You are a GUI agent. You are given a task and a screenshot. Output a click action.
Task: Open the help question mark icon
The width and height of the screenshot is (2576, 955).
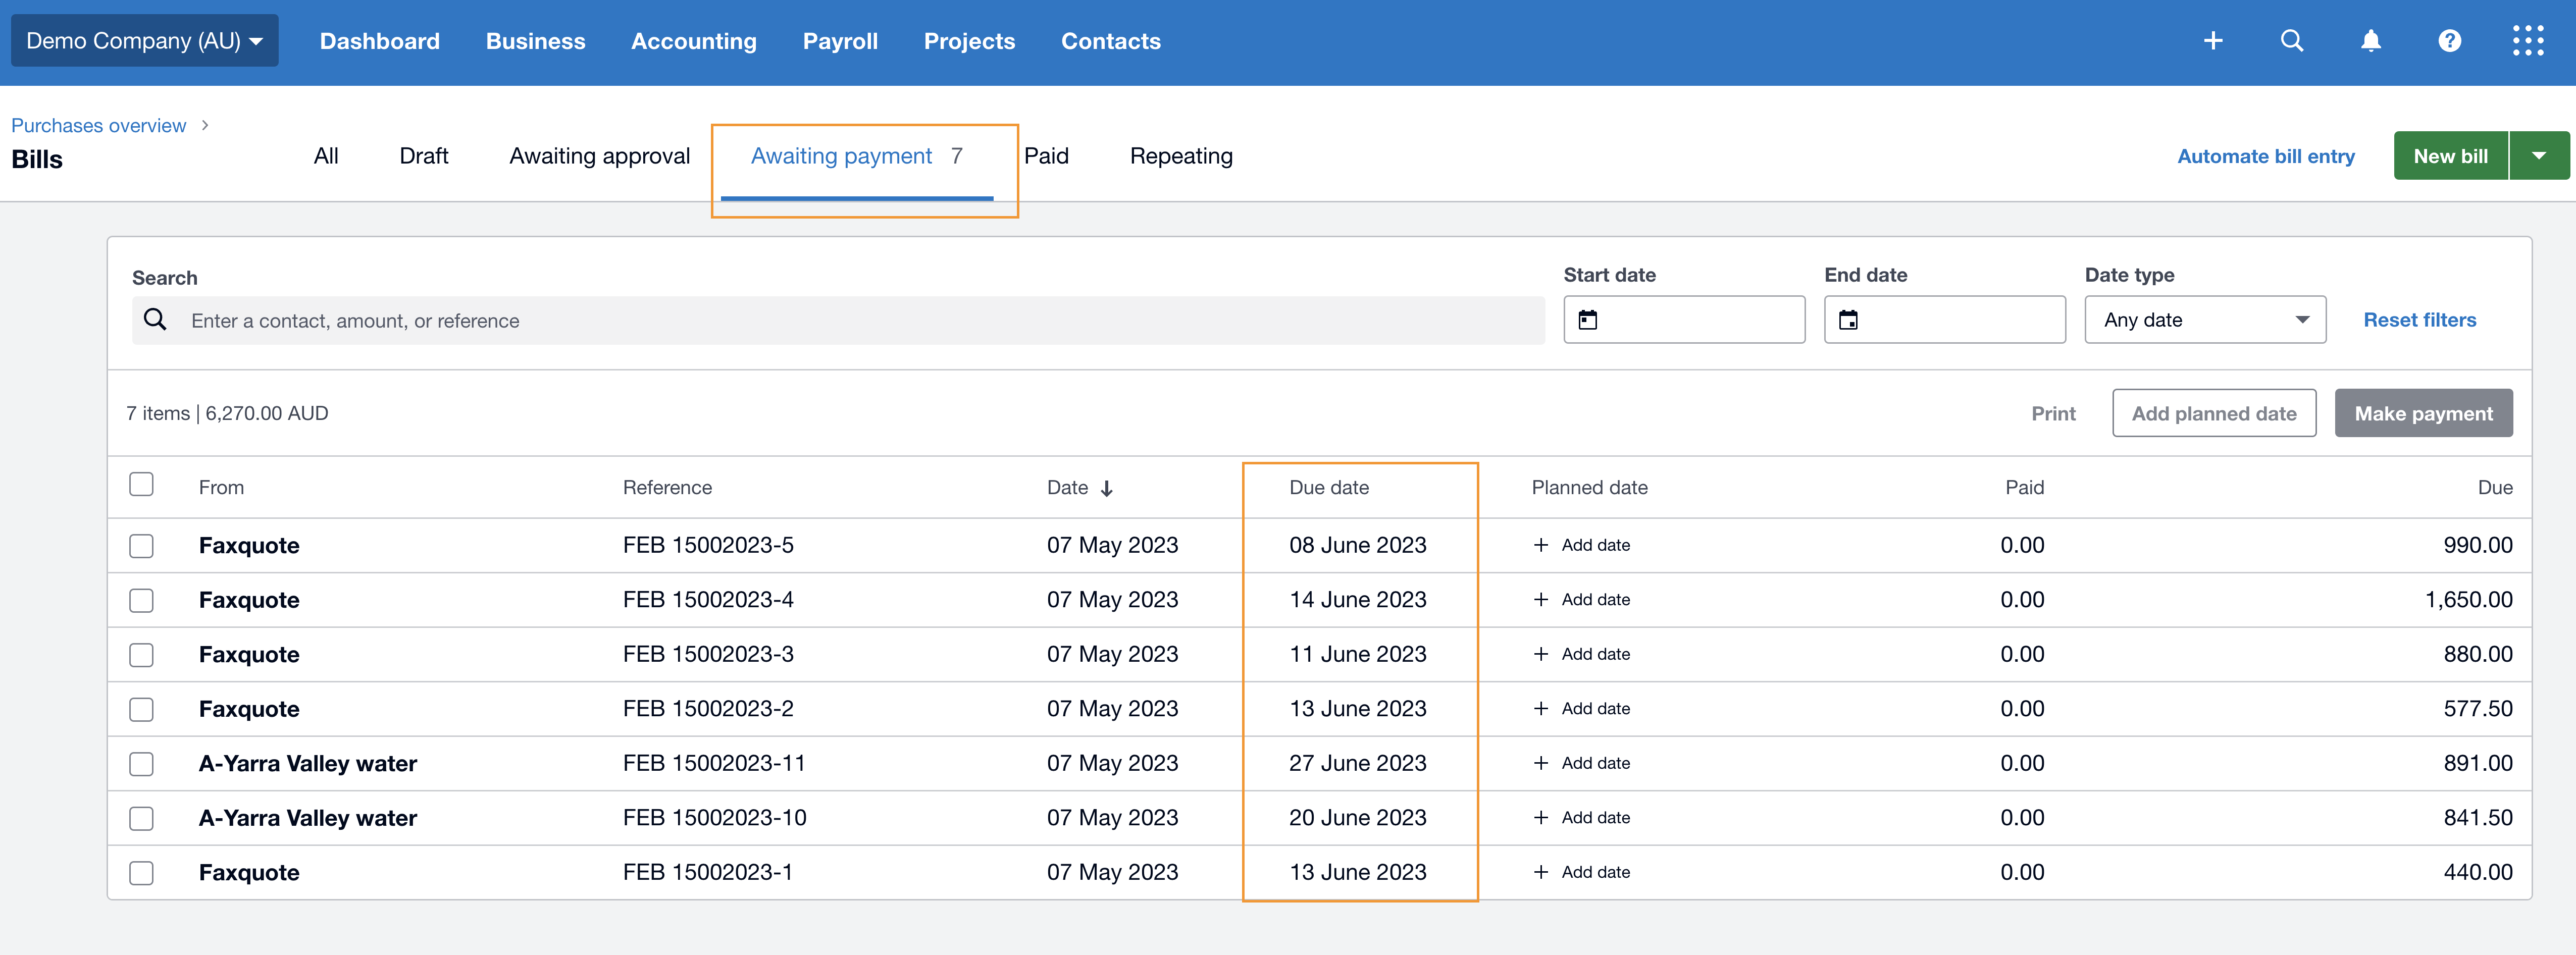[2449, 41]
